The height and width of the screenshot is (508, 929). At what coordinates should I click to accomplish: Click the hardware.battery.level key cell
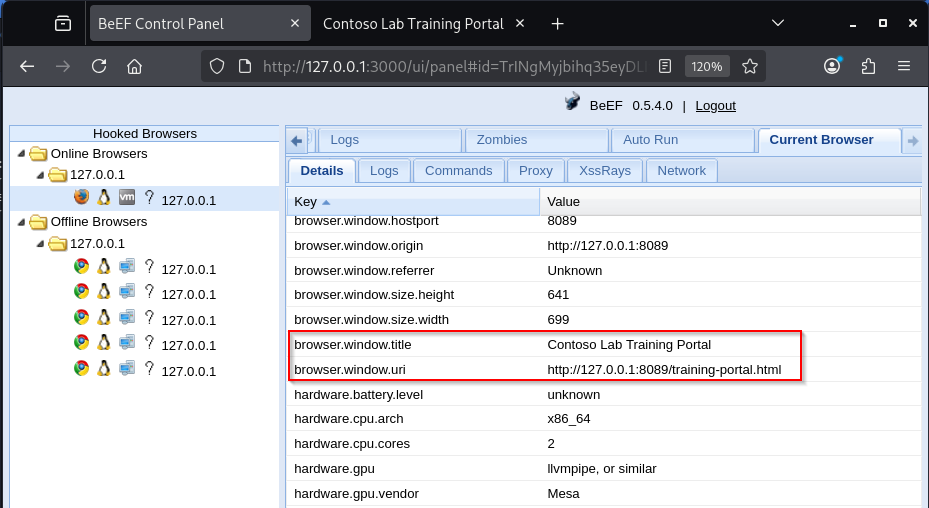[413, 394]
